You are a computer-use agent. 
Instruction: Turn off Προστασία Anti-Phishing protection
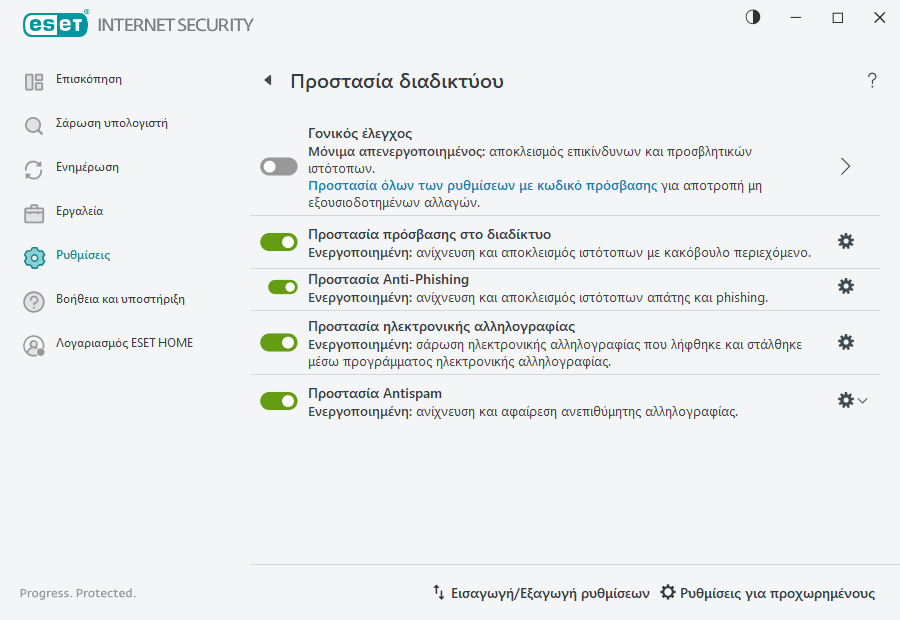278,287
